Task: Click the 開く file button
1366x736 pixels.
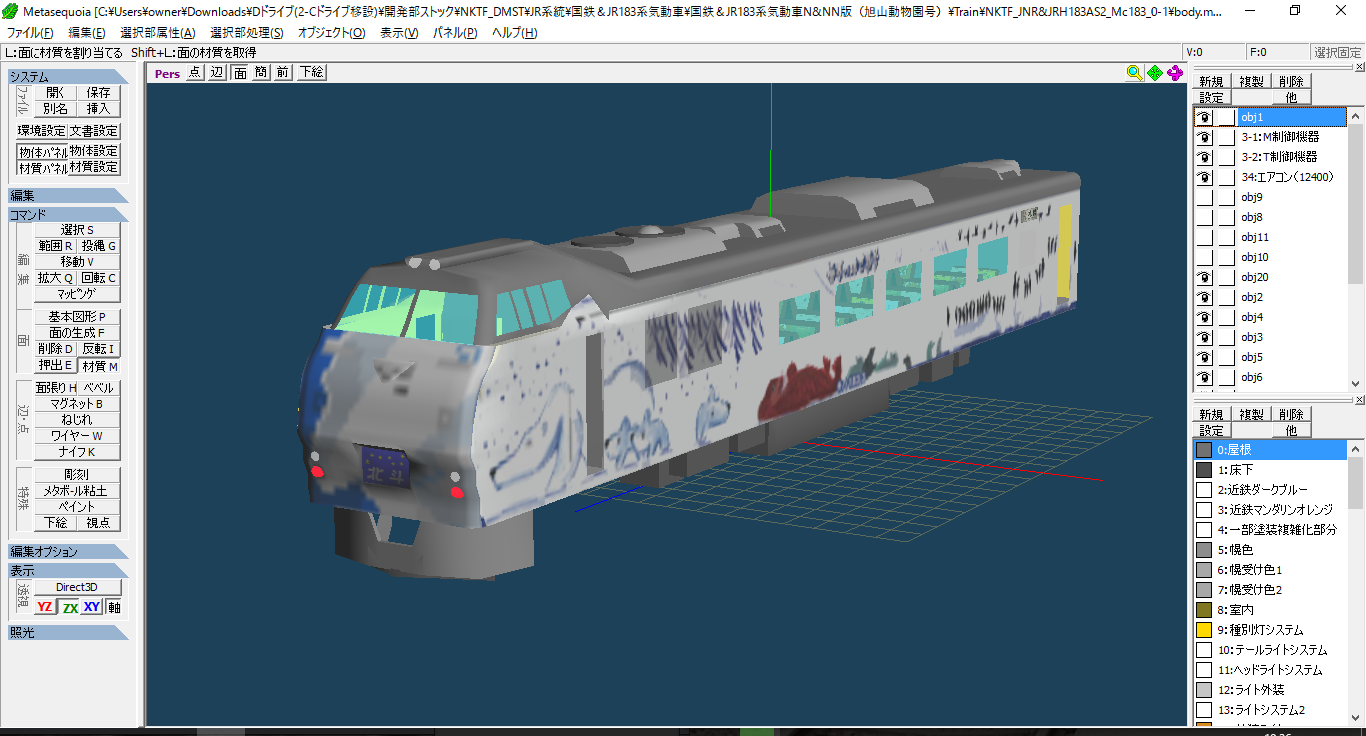Action: pos(56,92)
